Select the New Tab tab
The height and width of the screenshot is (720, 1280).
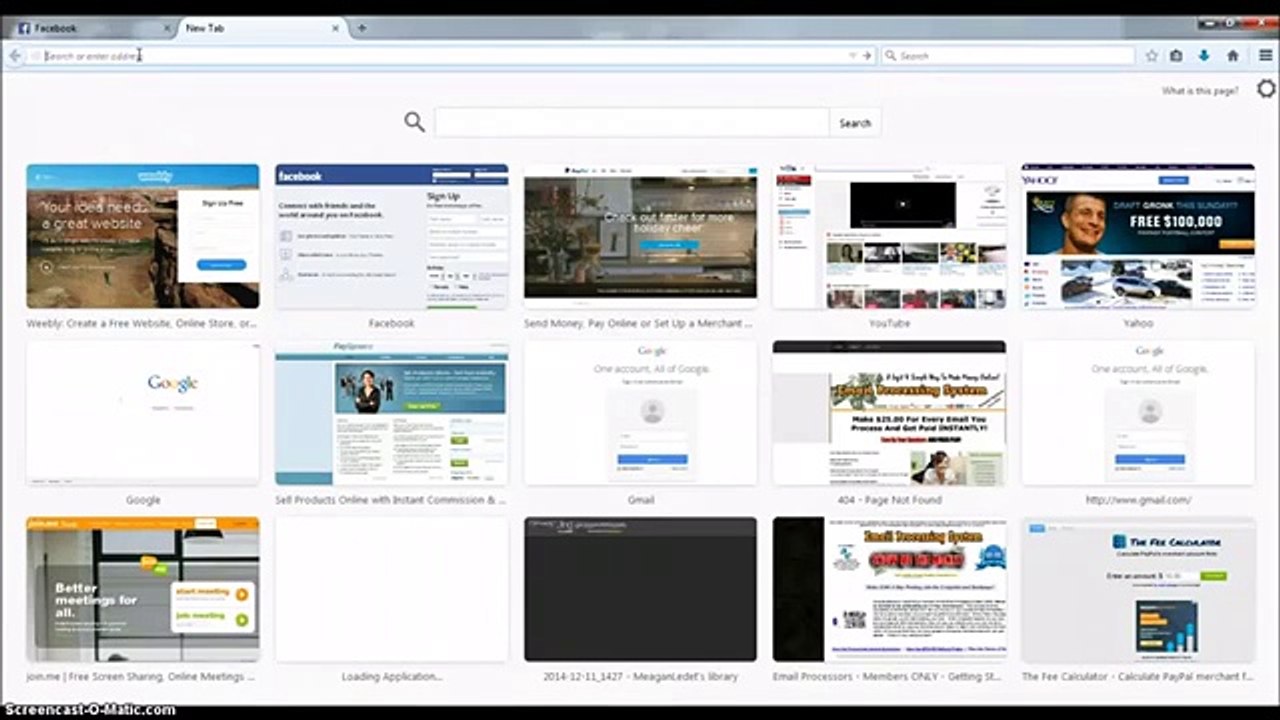262,28
